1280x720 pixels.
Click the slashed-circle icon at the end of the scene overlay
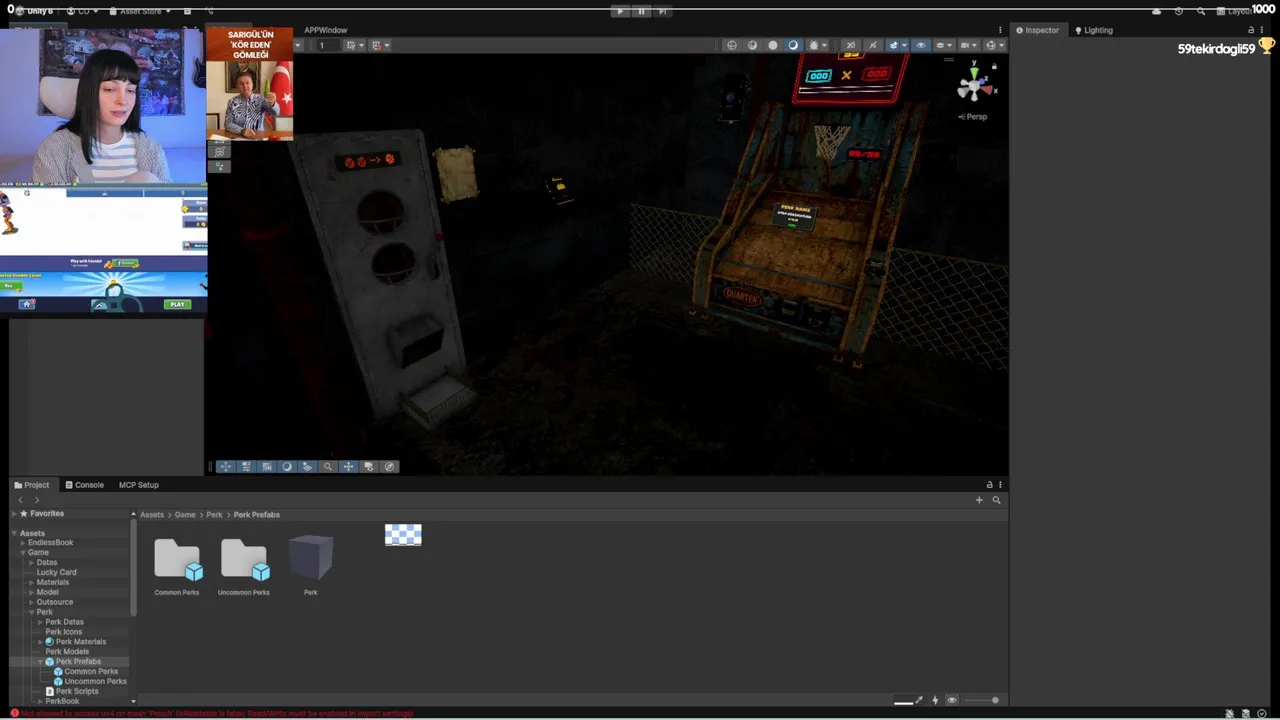(x=389, y=466)
